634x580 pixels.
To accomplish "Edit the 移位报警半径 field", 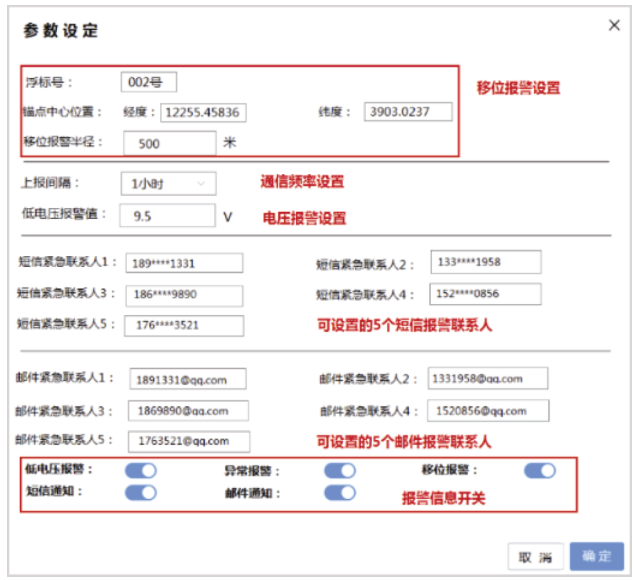I will tap(169, 143).
